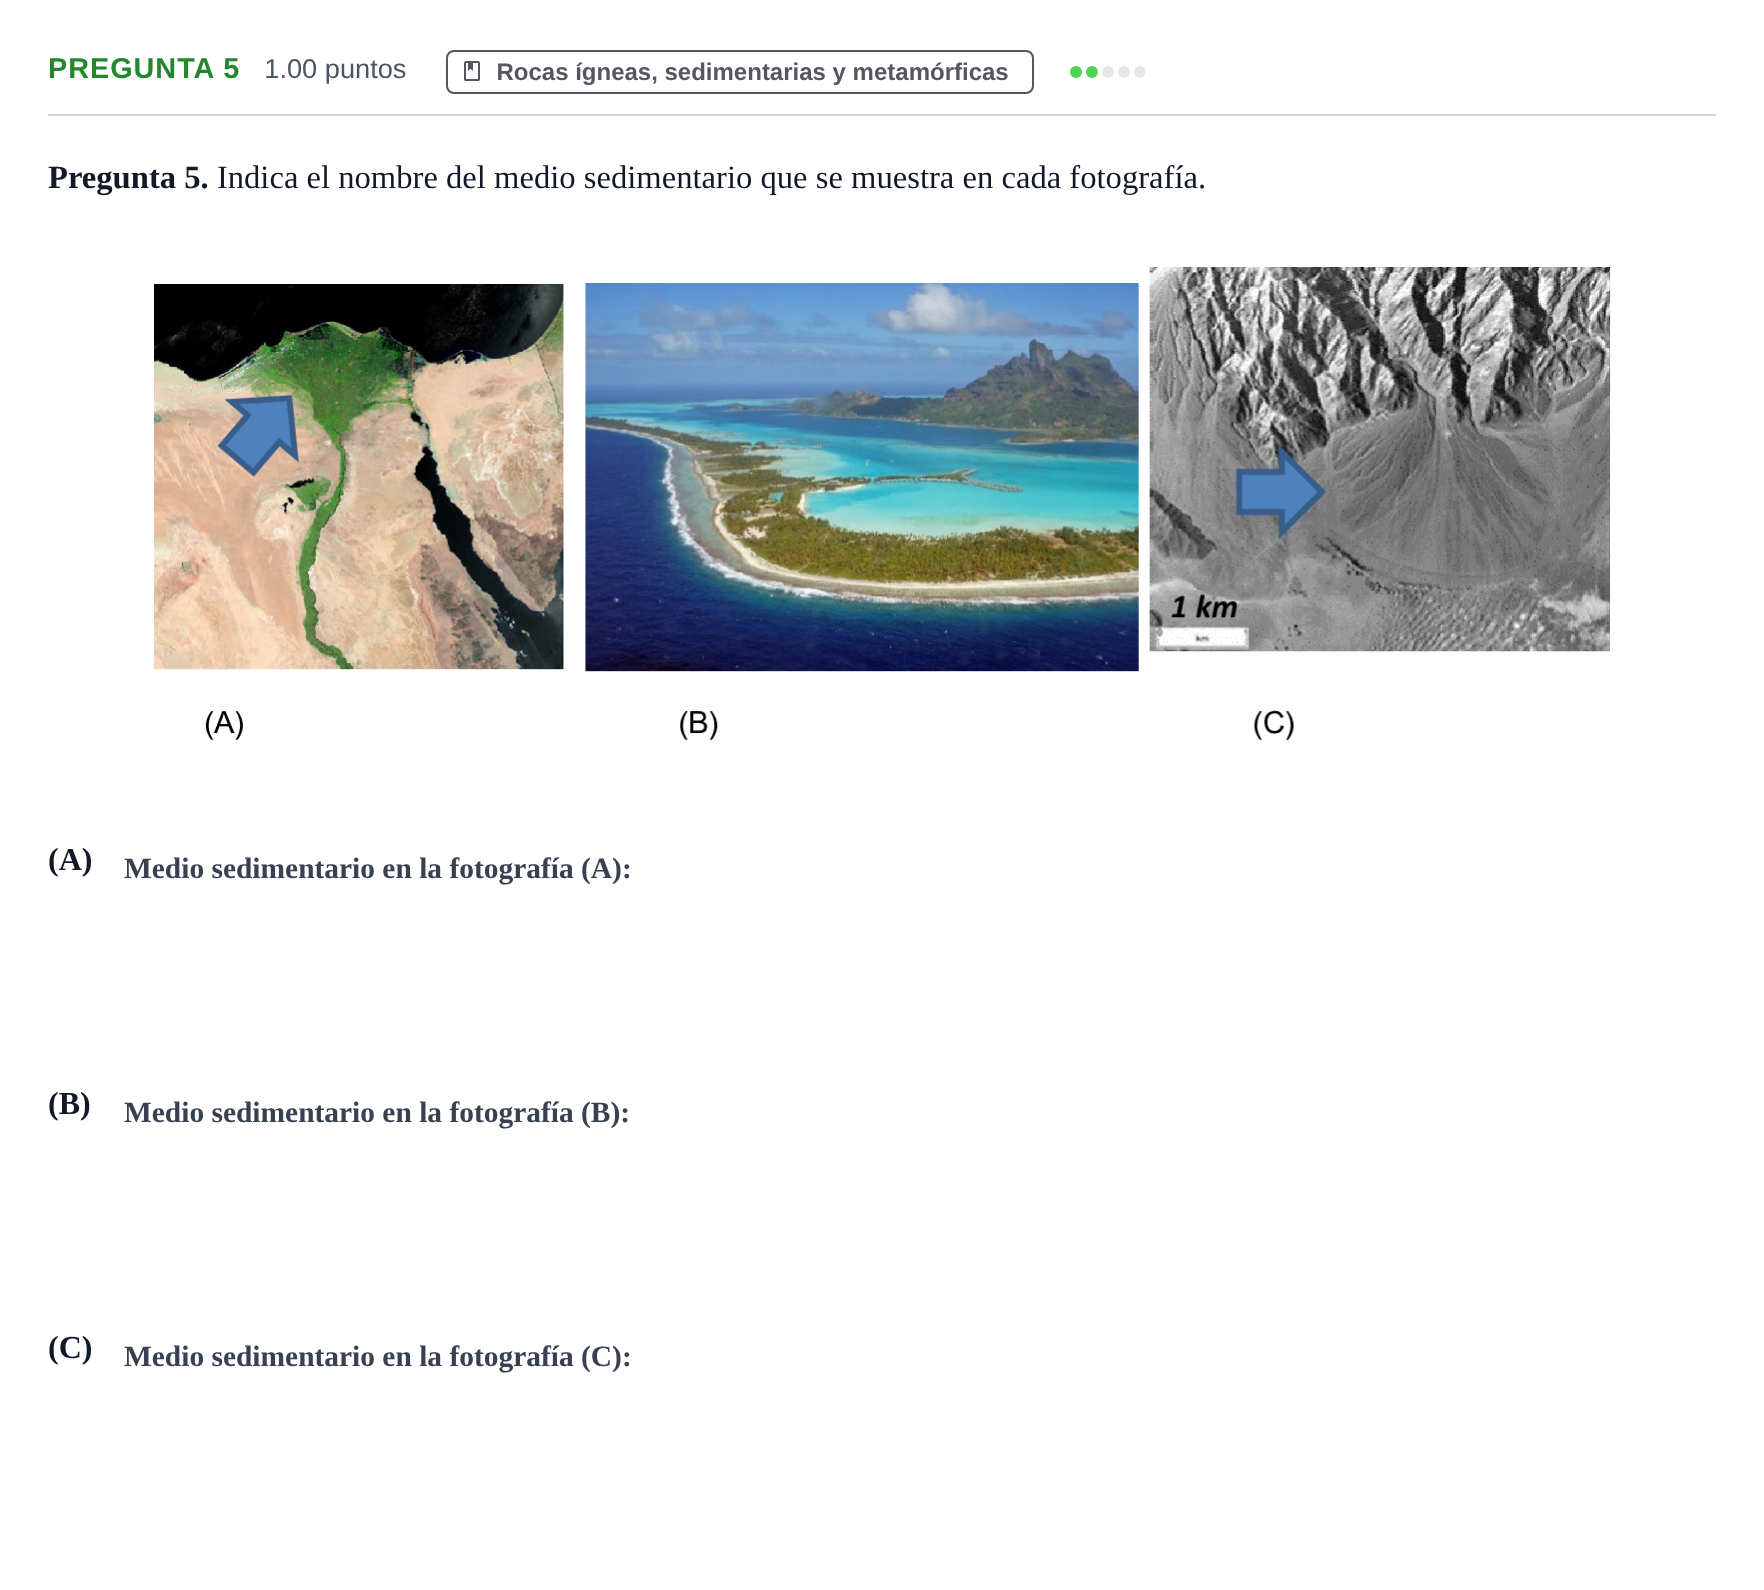Click the '(B)' caption under the second photo

(x=698, y=723)
